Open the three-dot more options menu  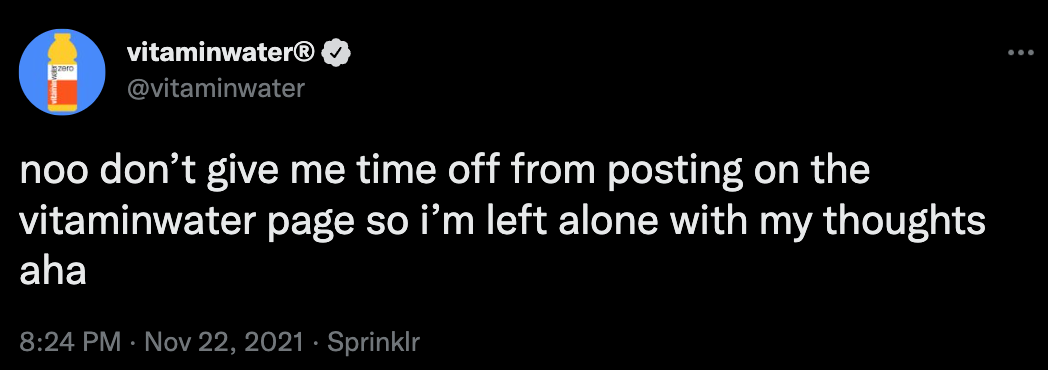click(x=1021, y=53)
